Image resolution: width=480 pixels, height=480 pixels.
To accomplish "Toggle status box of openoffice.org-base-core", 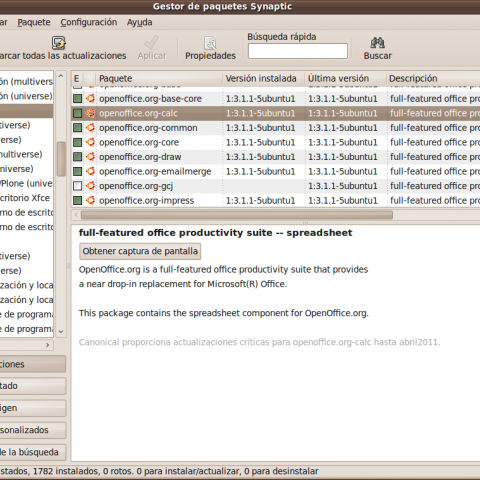I will (x=78, y=99).
